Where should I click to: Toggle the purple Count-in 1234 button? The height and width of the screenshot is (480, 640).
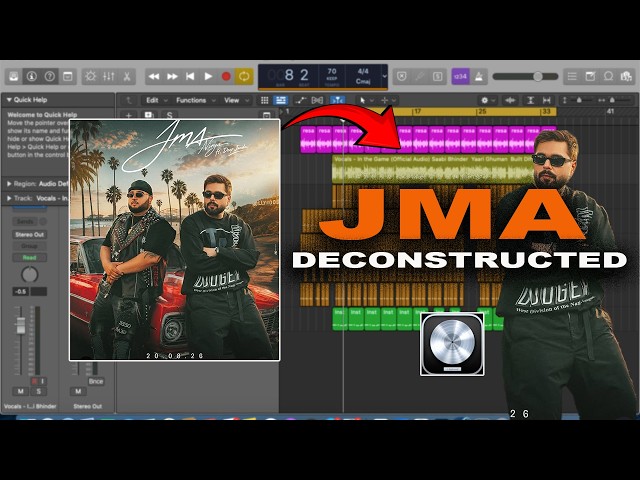[460, 76]
